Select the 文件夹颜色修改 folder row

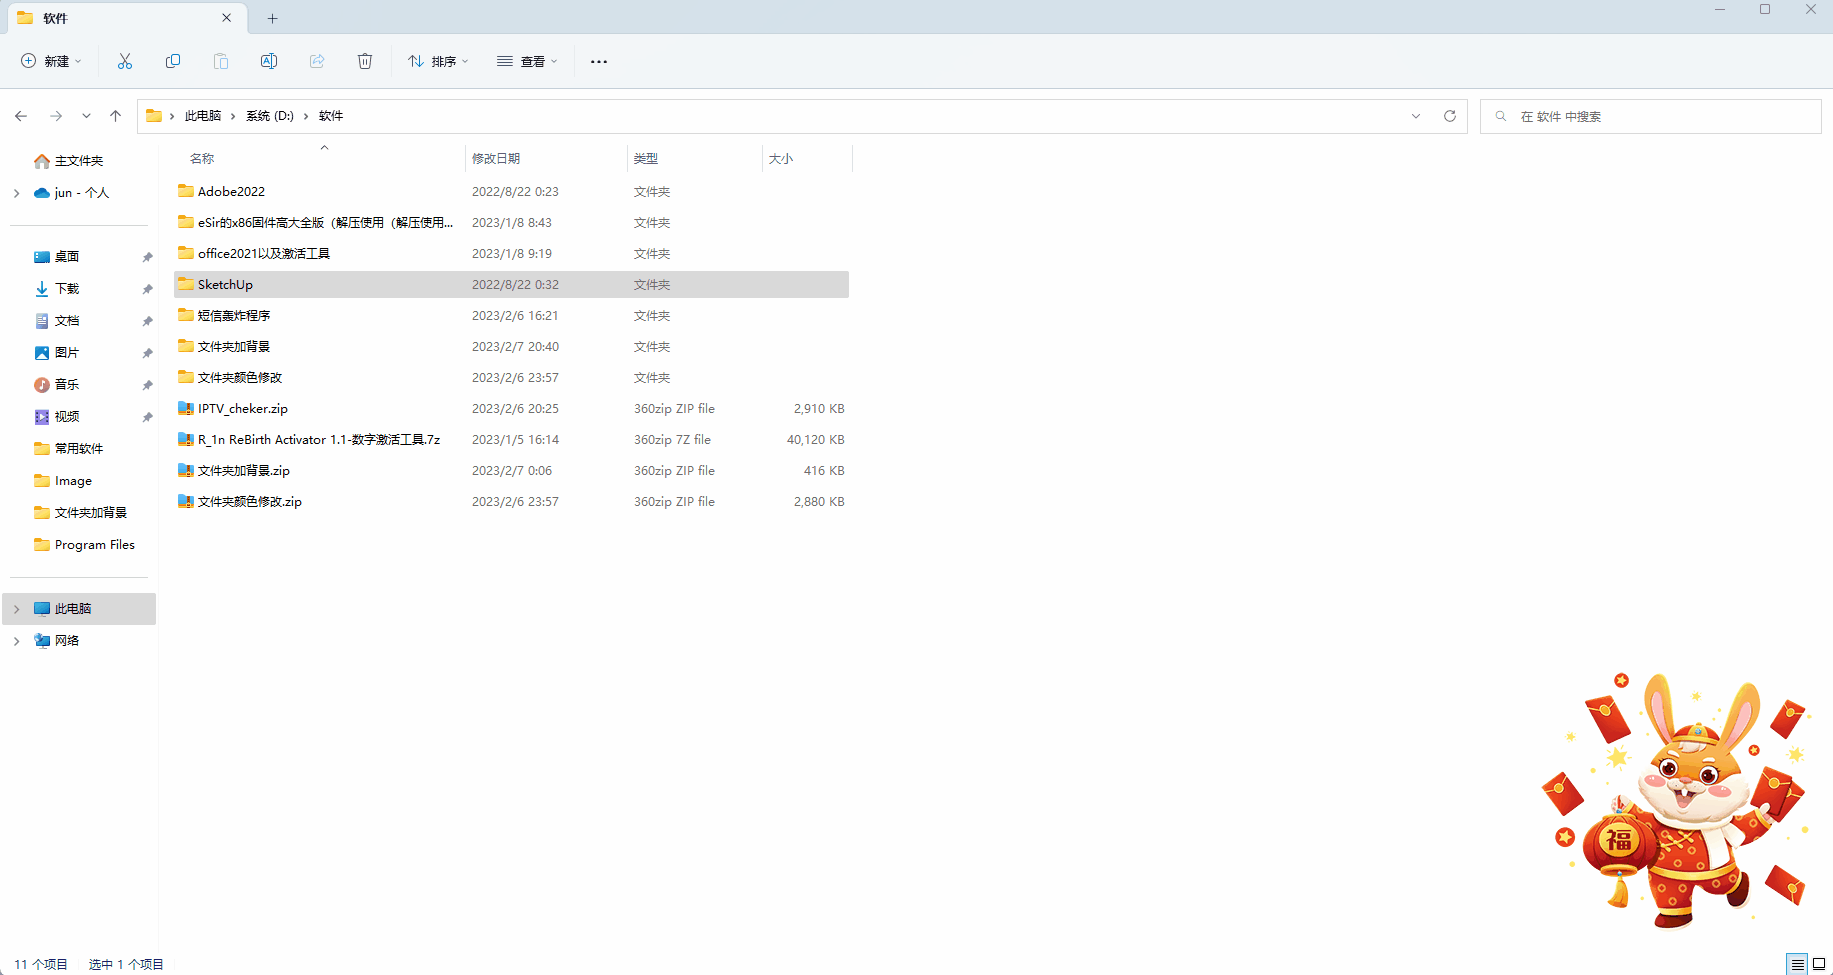point(511,378)
